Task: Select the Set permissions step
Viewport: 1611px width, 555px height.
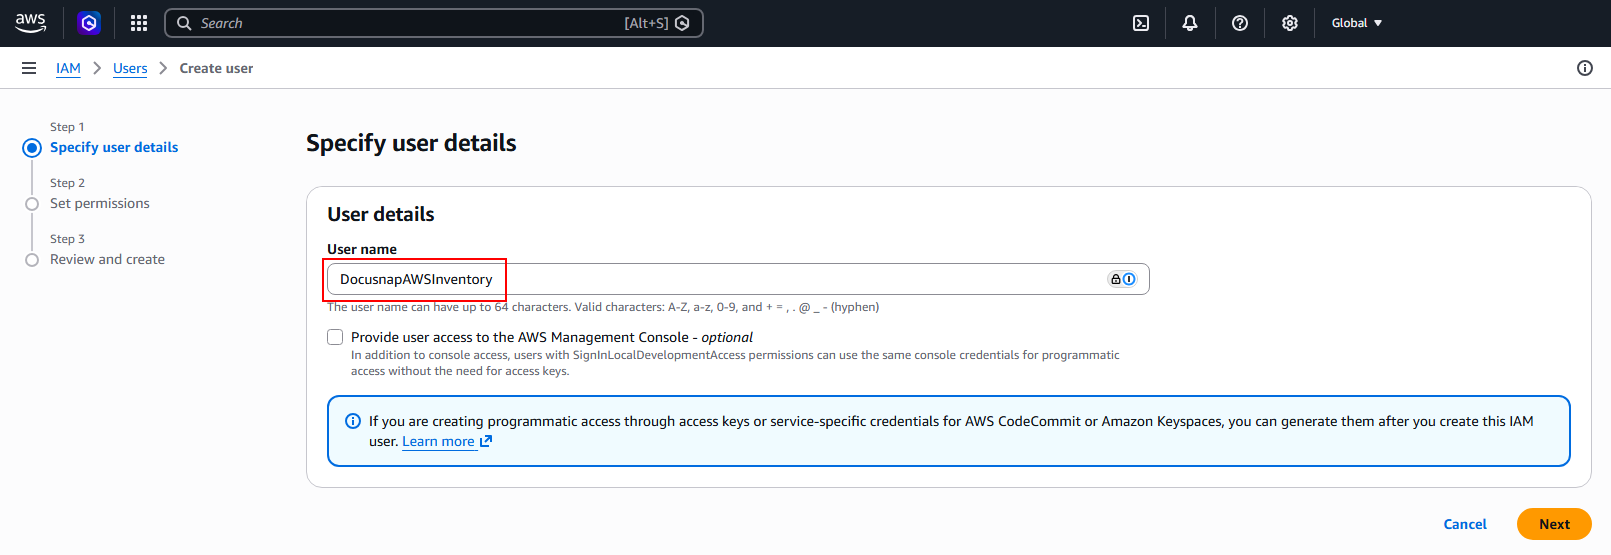Action: pyautogui.click(x=100, y=203)
